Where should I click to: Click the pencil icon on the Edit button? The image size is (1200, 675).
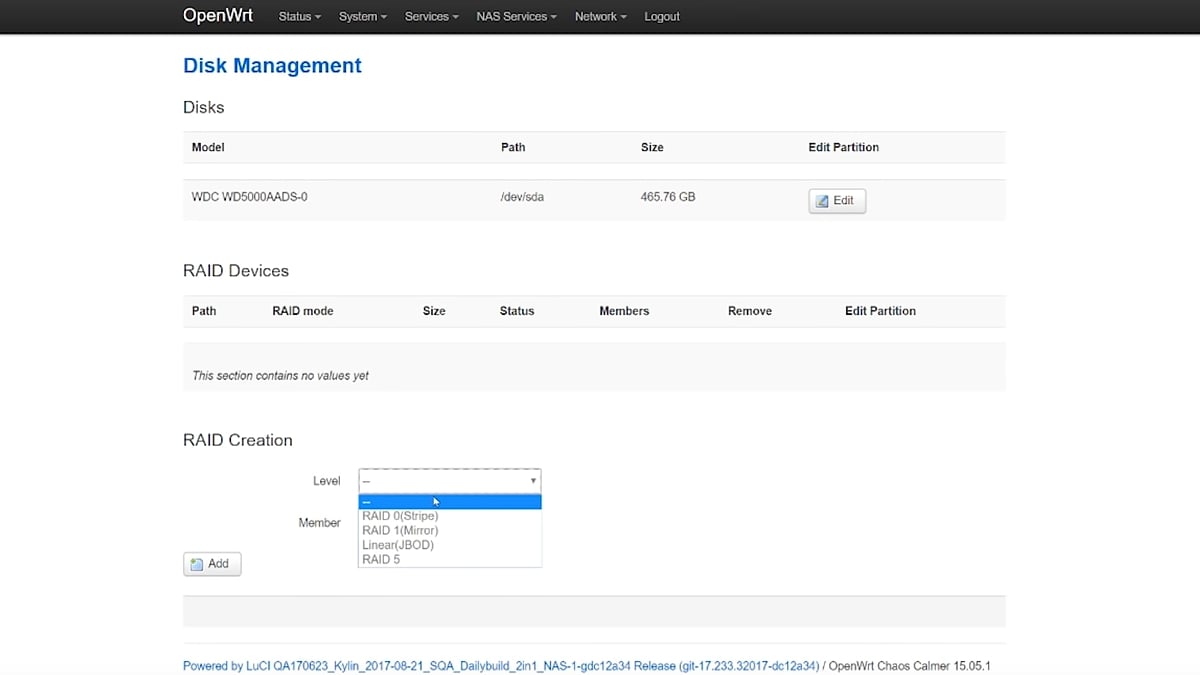click(822, 201)
